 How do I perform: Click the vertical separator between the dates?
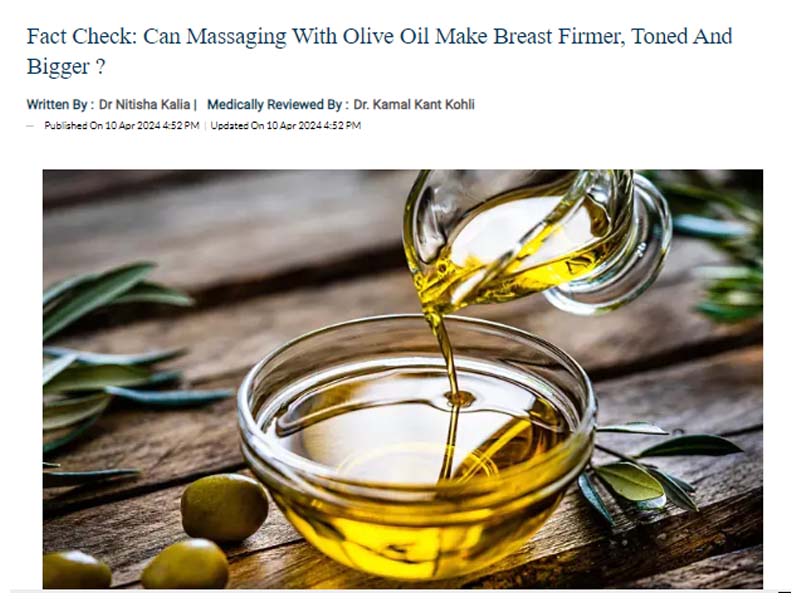point(205,126)
